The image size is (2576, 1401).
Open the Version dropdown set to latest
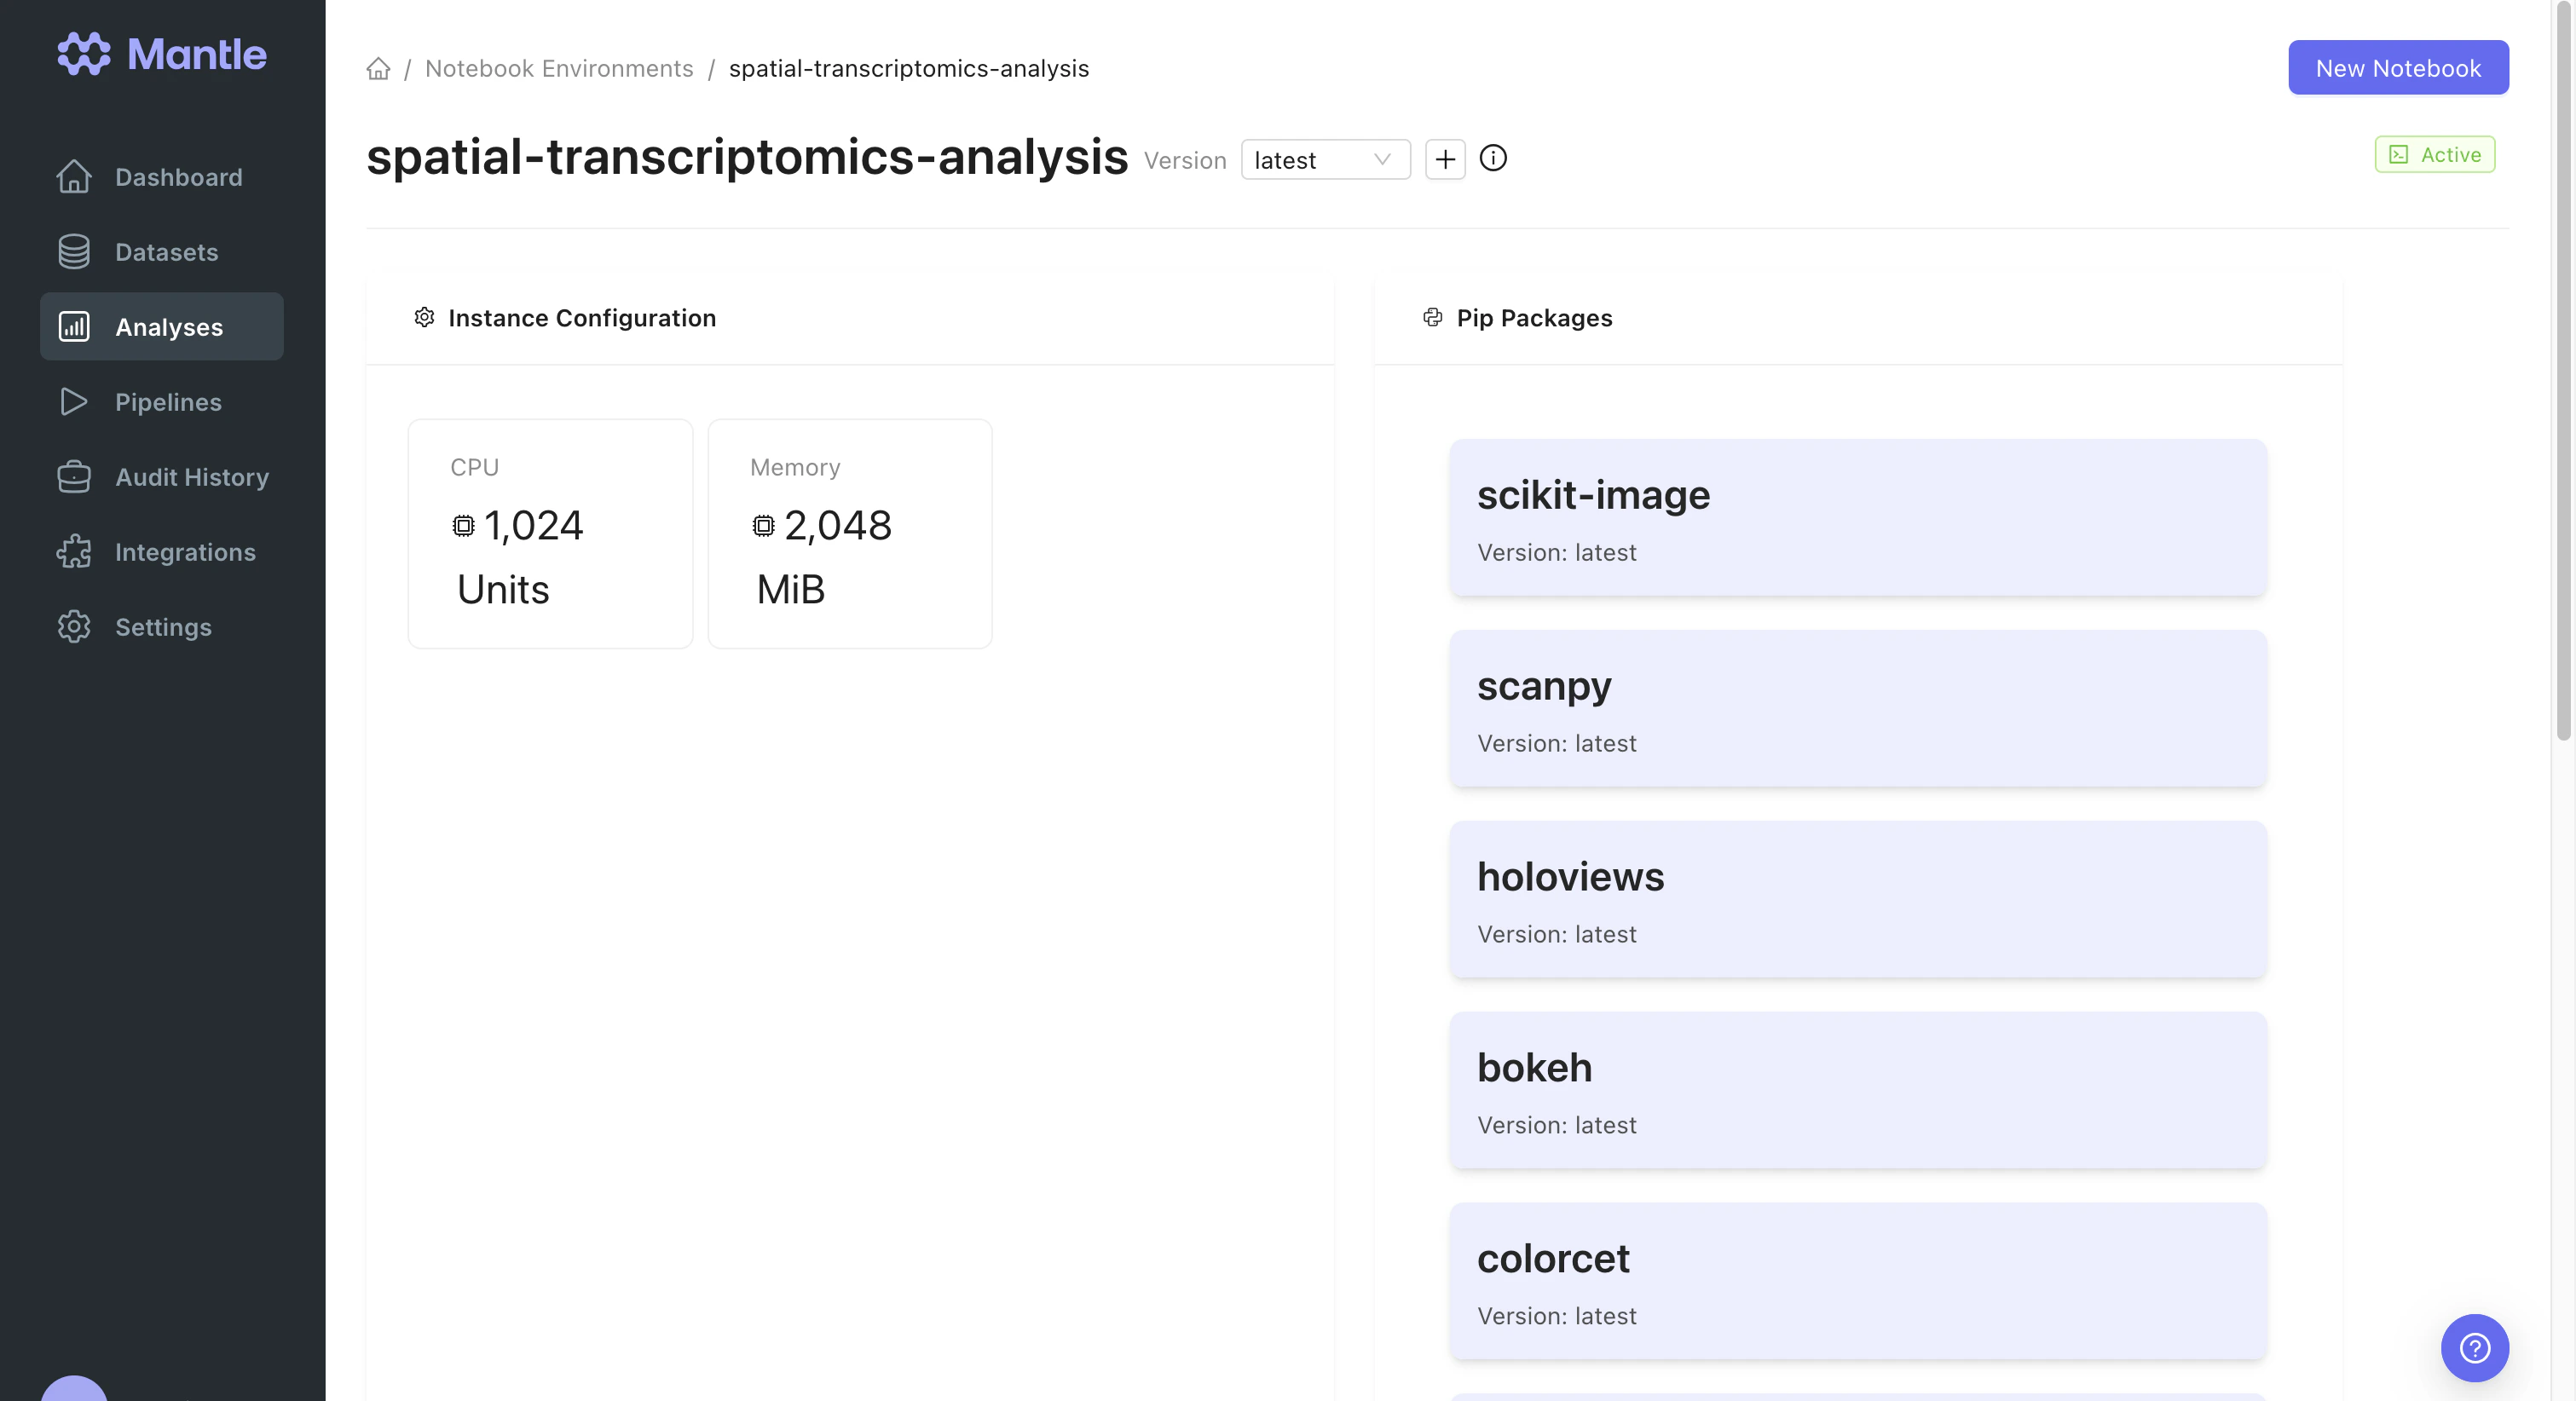(x=1324, y=160)
